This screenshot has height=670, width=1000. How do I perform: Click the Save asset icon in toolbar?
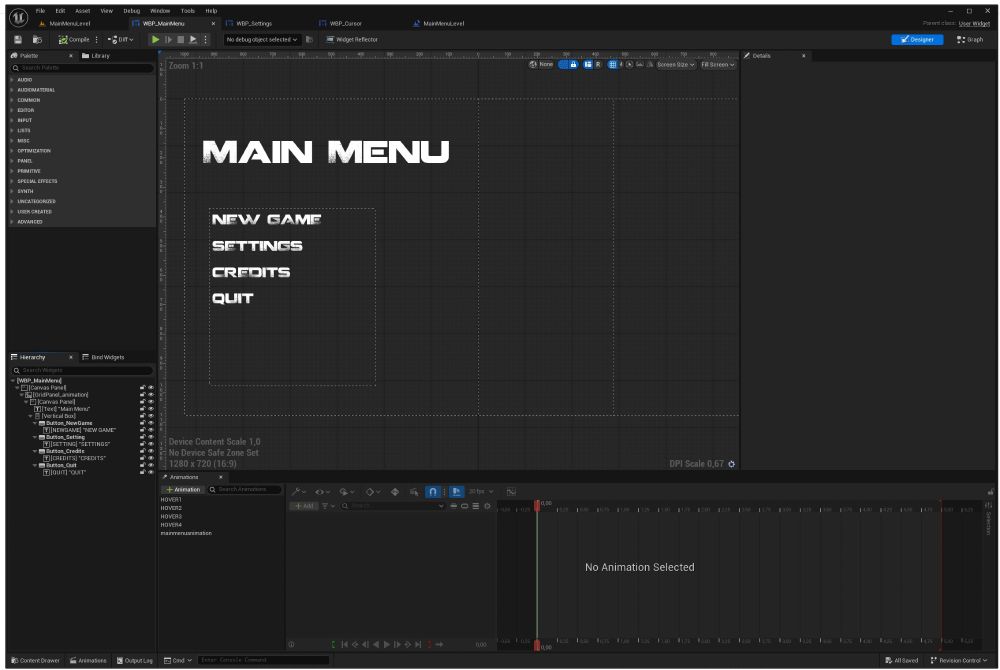[18, 40]
